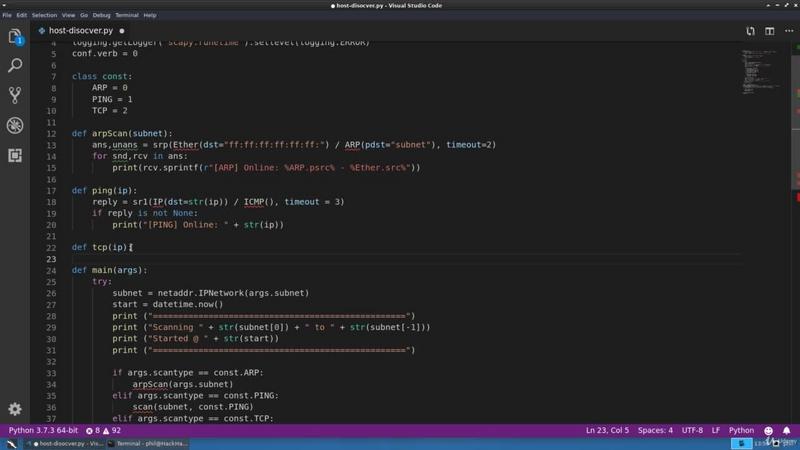The image size is (800, 450).
Task: Open the Manage gear settings icon
Action: click(x=15, y=409)
